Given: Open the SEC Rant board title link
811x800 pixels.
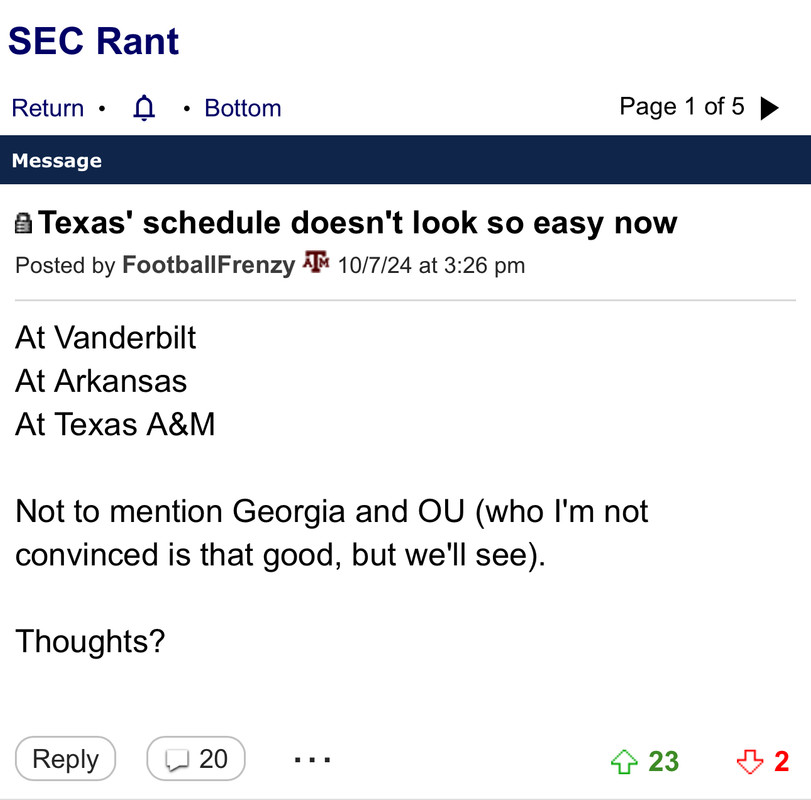Looking at the screenshot, I should [94, 41].
